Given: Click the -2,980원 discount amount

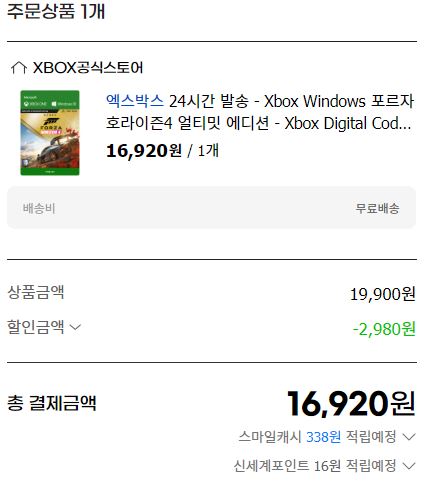Looking at the screenshot, I should point(384,329).
